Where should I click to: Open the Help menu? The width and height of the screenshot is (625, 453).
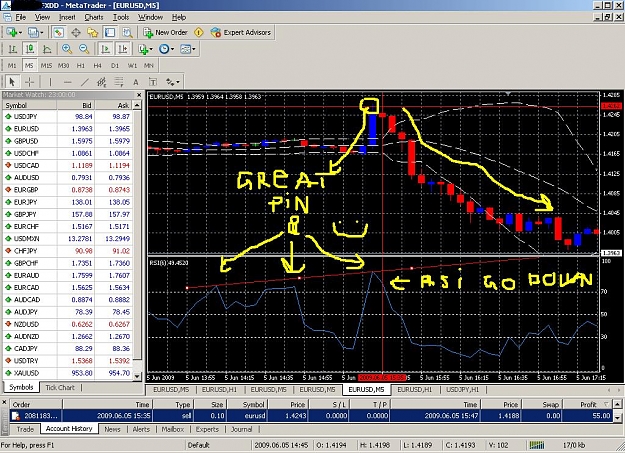179,17
